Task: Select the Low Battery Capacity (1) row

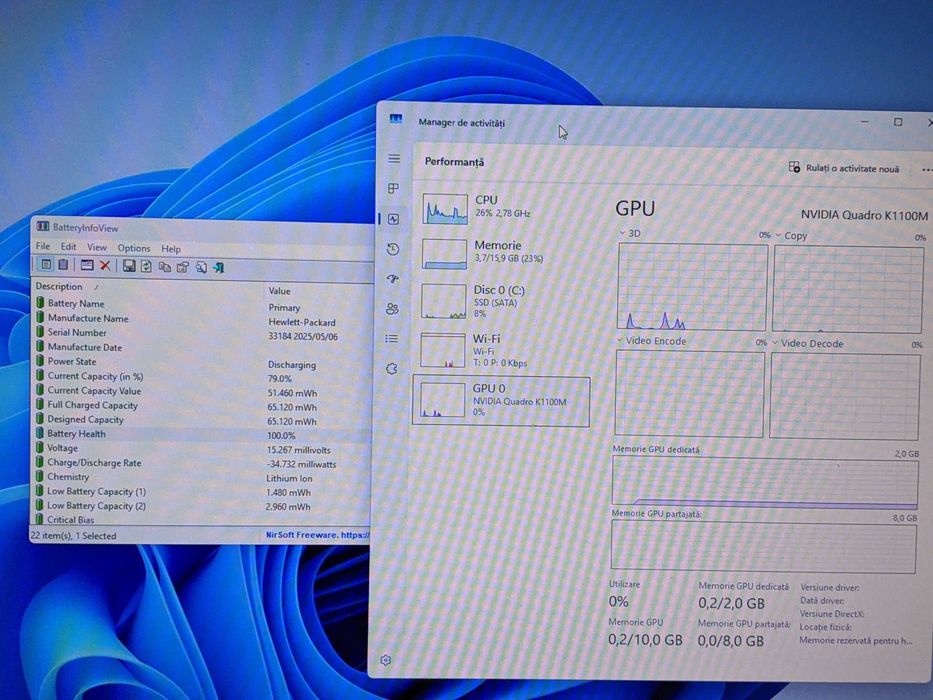Action: [x=202, y=492]
